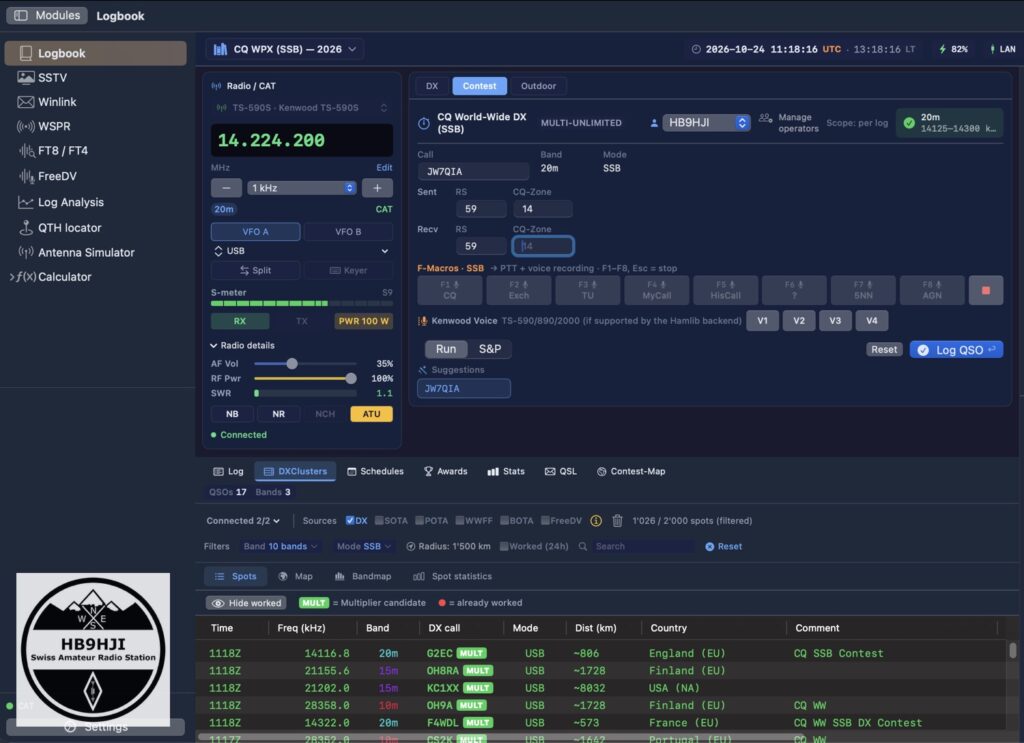Click the F5 HisCall voice macro
This screenshot has width=1024, height=743.
[725, 290]
